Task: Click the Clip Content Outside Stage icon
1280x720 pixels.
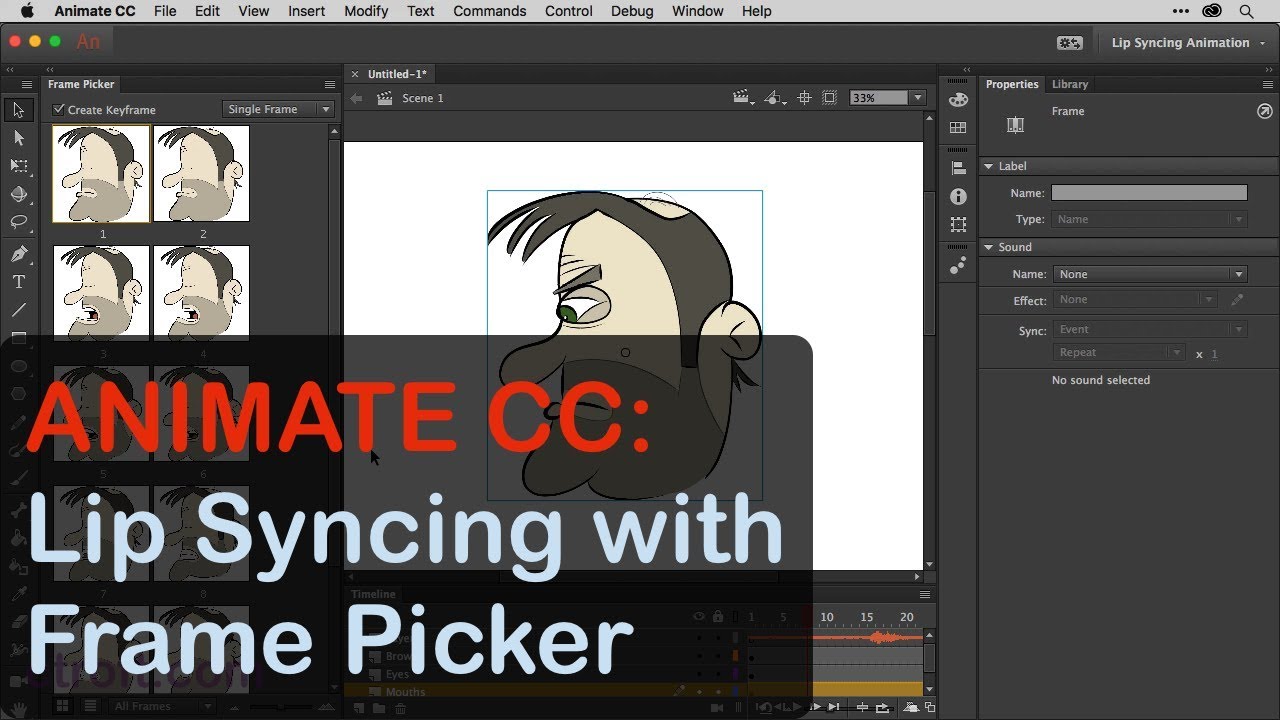Action: 829,98
